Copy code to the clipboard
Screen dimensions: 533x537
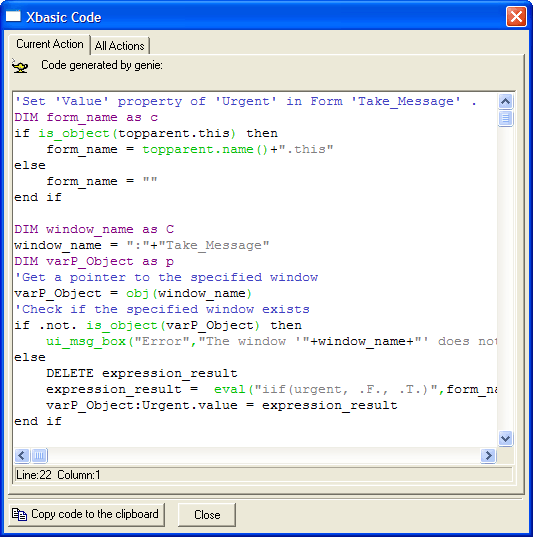86,514
